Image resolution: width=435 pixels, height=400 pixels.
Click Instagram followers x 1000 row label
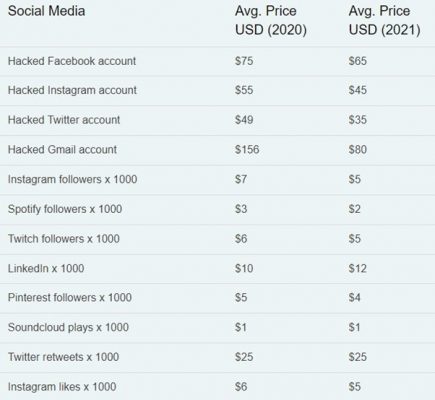click(x=72, y=179)
